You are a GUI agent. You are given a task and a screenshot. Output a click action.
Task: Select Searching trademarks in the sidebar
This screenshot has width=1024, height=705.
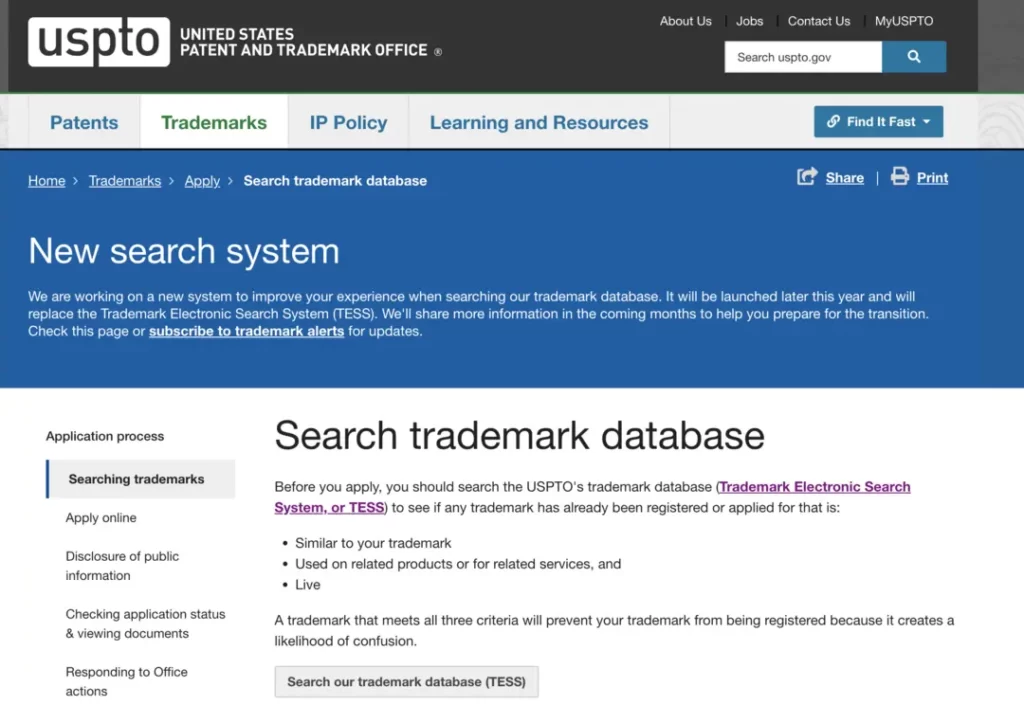pyautogui.click(x=141, y=479)
